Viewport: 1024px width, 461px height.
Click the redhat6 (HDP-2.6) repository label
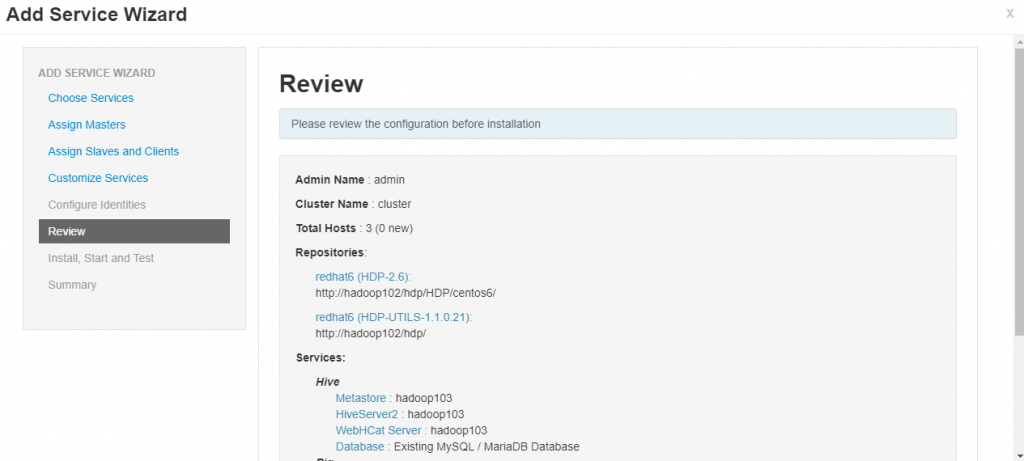363,277
